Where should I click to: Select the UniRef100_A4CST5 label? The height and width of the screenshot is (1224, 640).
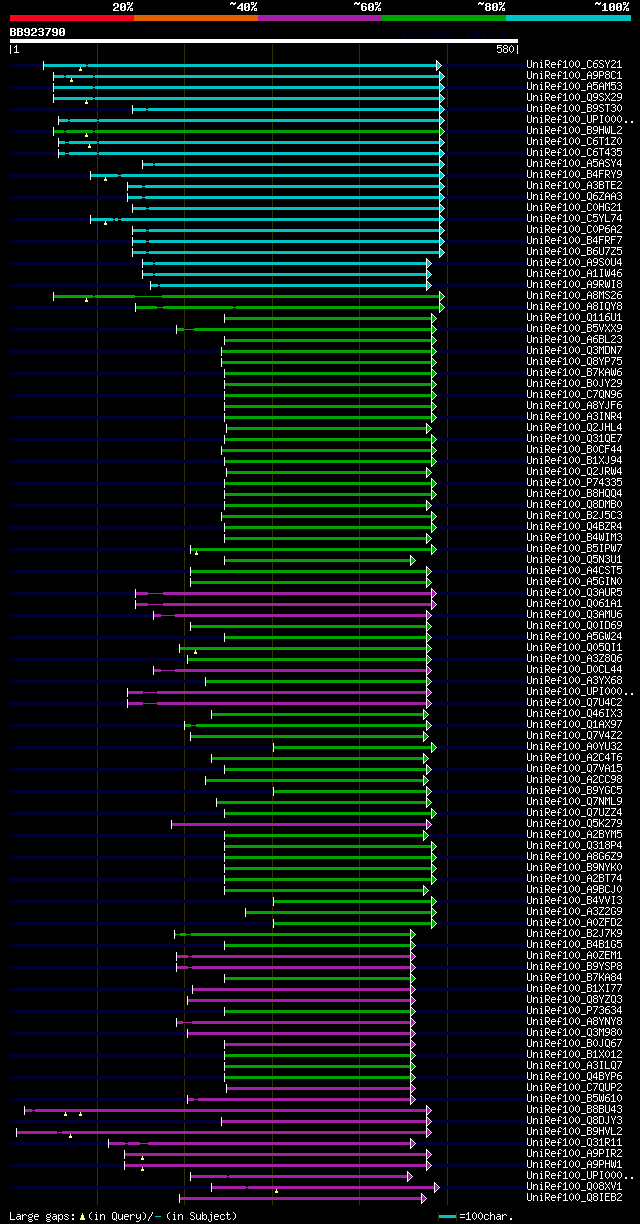coord(574,570)
